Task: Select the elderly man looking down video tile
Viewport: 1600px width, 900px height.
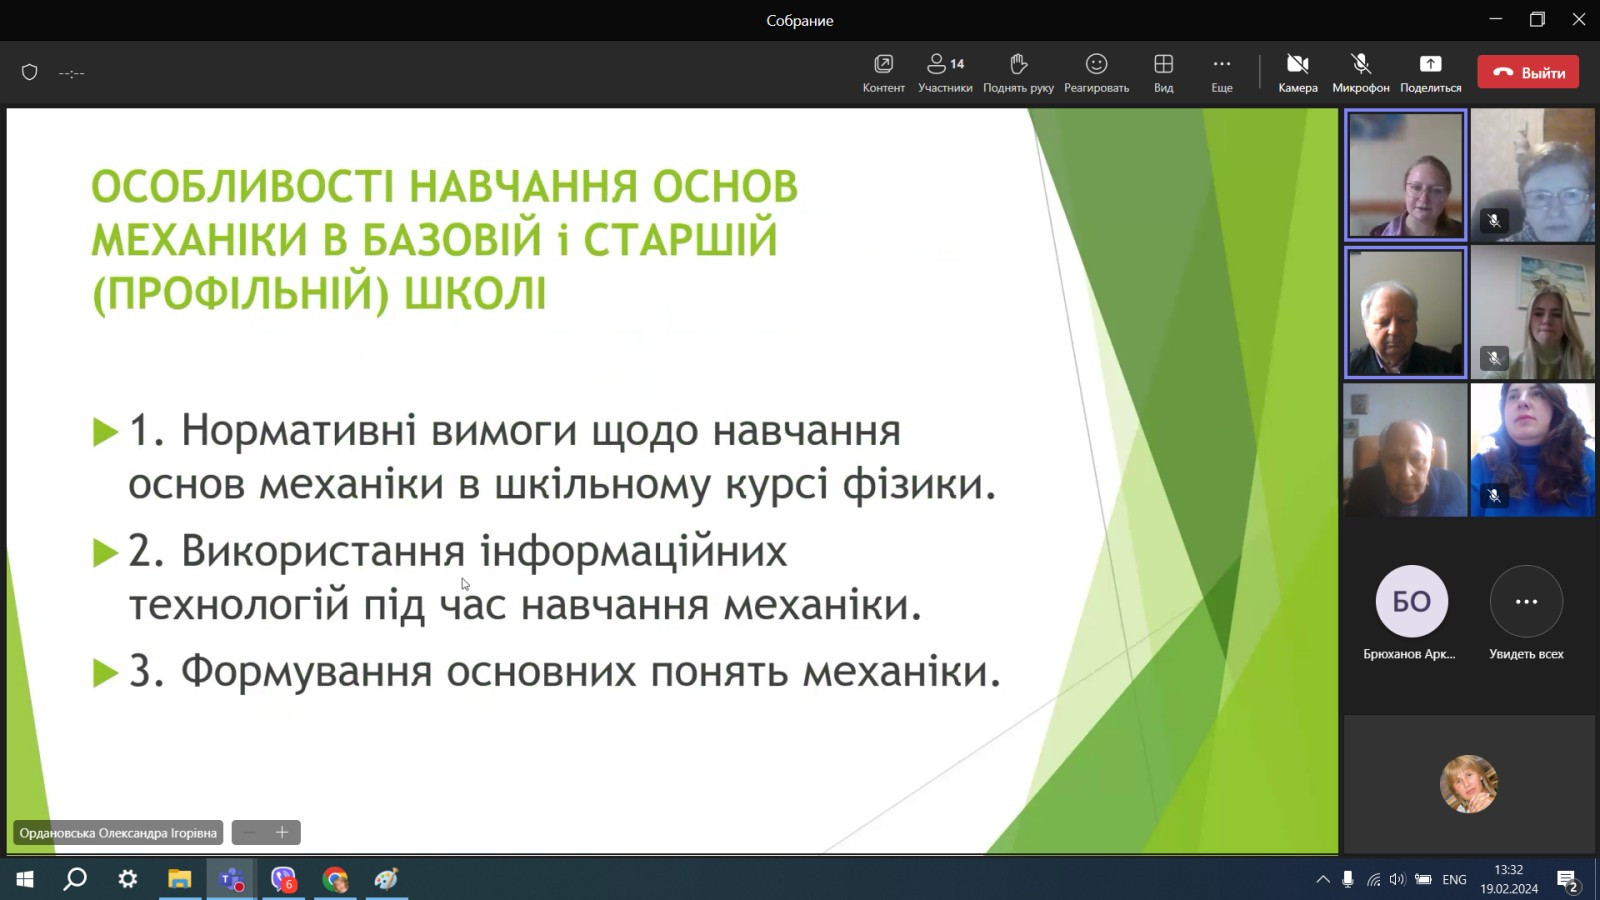Action: [x=1405, y=450]
